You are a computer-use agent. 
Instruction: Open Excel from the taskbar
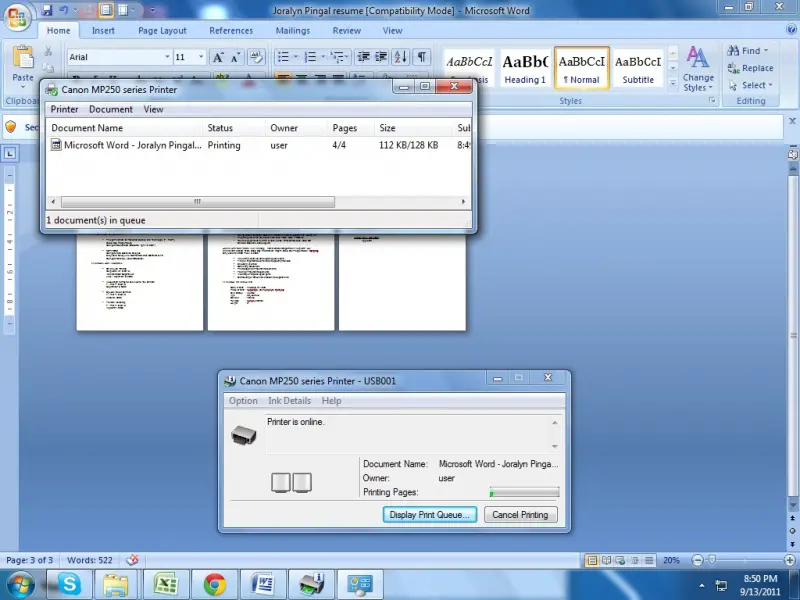pyautogui.click(x=165, y=584)
